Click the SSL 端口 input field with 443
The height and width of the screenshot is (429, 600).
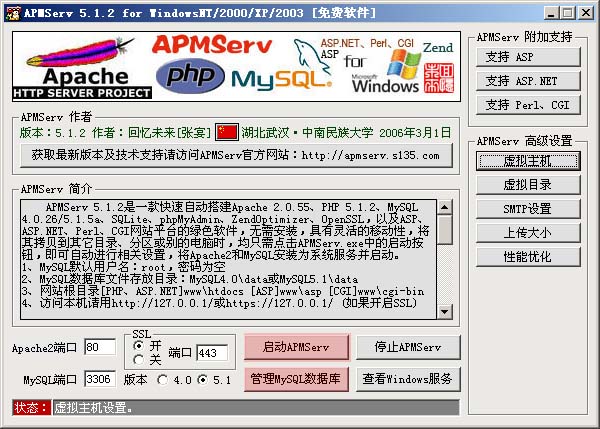[212, 353]
